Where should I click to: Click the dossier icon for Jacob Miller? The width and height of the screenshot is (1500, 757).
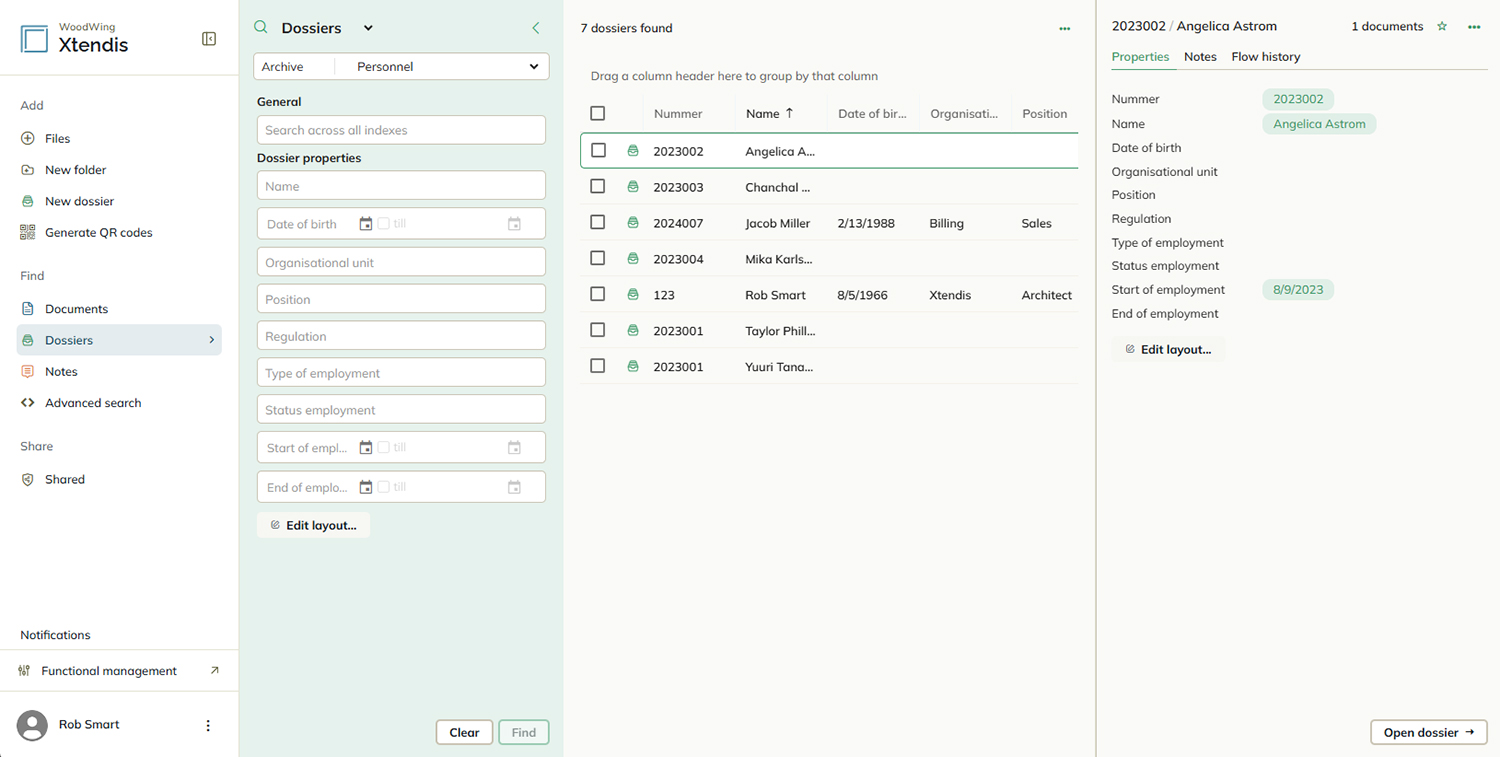(x=633, y=223)
